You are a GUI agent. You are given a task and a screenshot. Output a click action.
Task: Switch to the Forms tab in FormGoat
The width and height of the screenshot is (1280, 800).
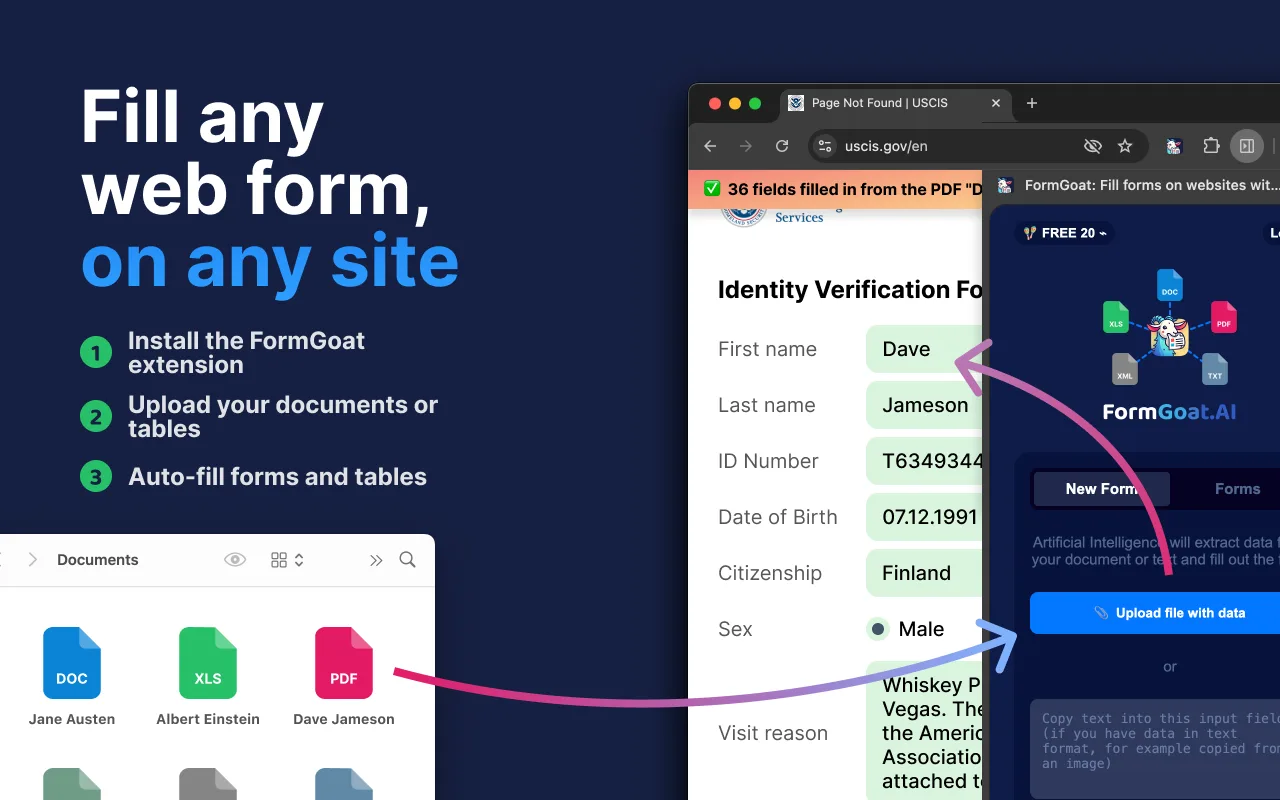1237,489
